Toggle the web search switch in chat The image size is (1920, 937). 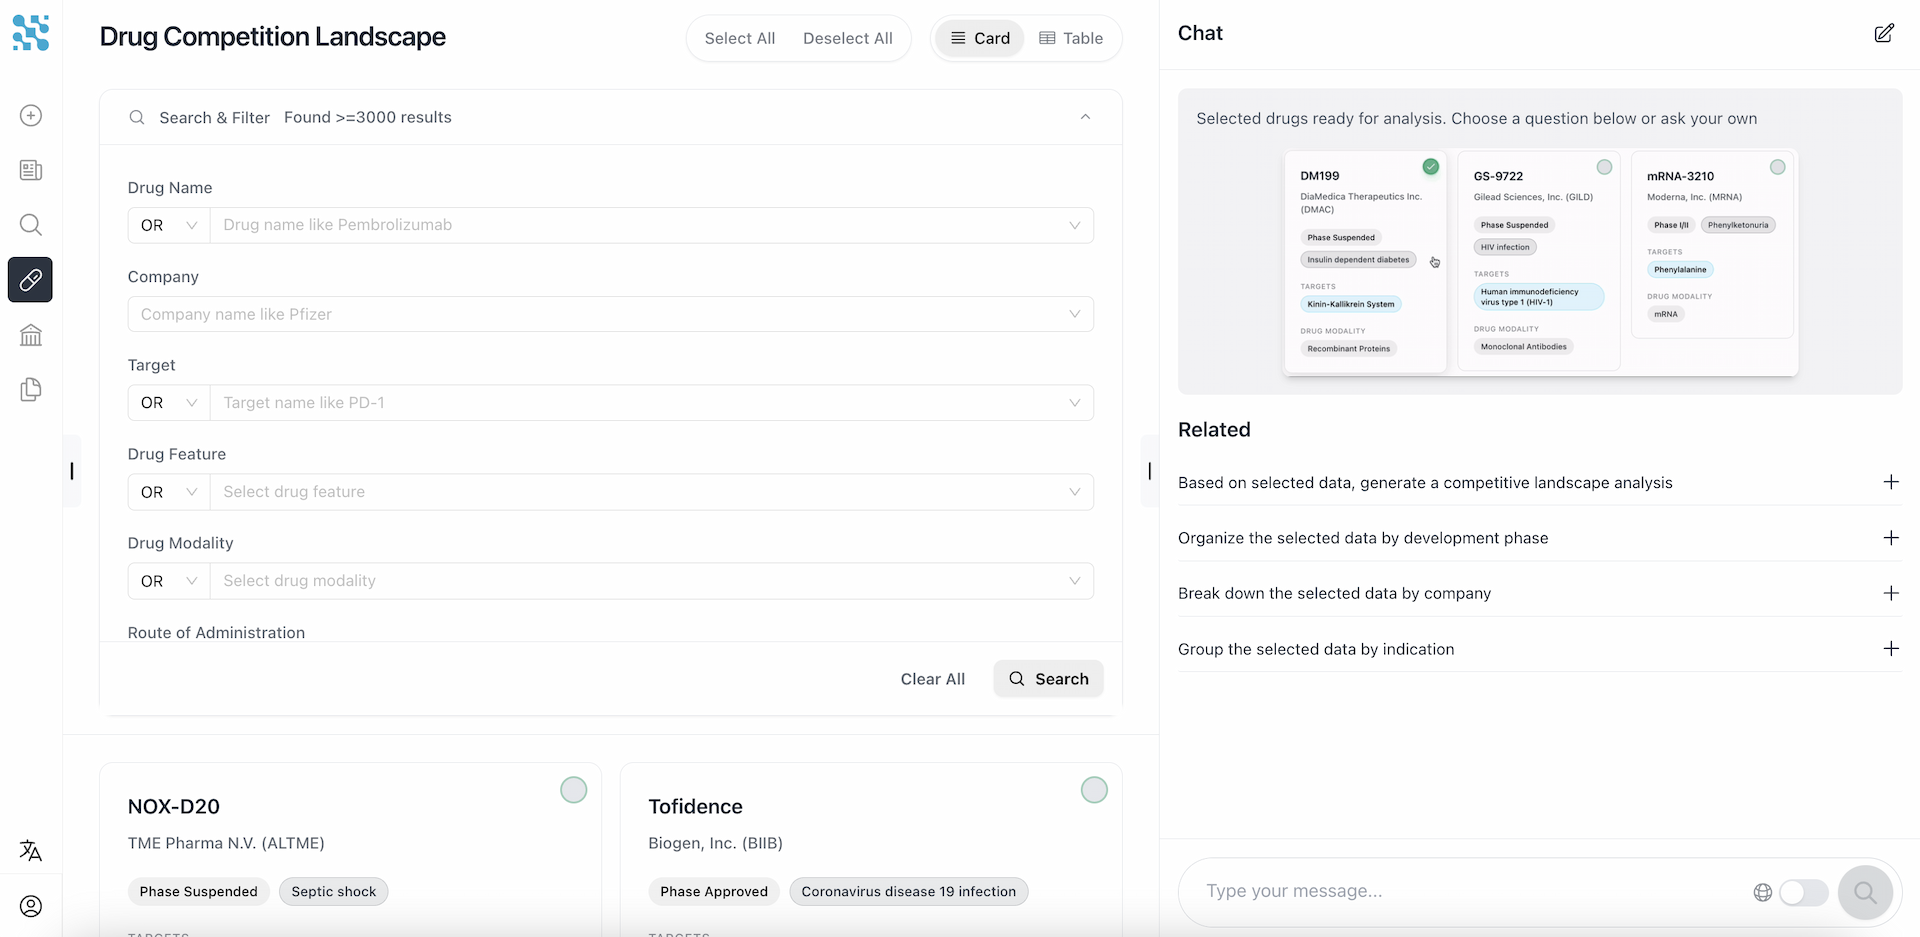pos(1804,892)
